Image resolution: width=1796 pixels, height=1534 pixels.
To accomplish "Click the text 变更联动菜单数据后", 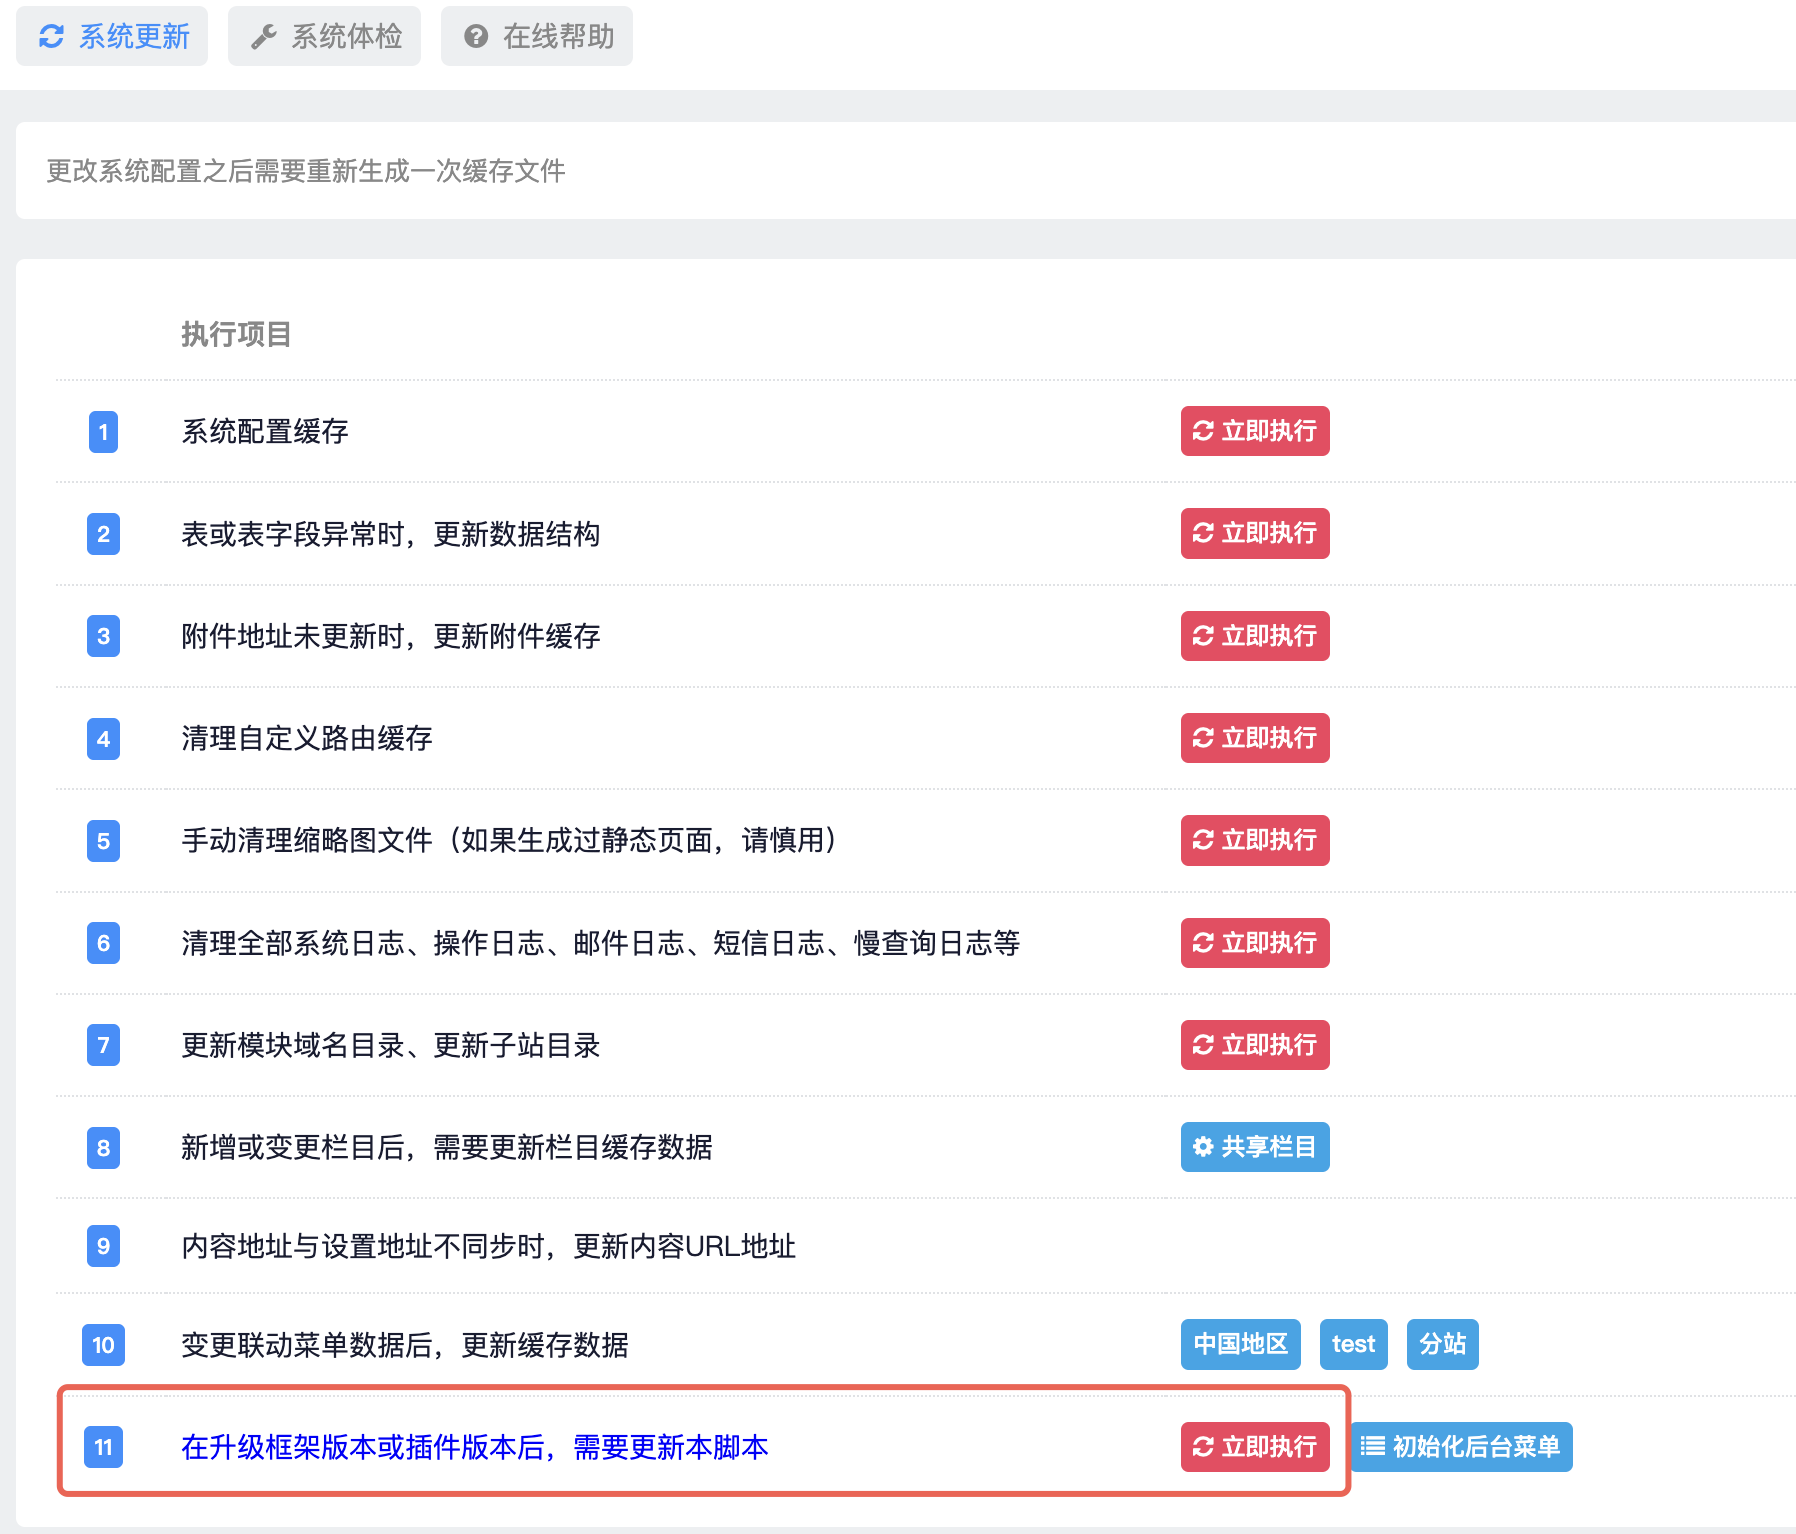I will [307, 1345].
